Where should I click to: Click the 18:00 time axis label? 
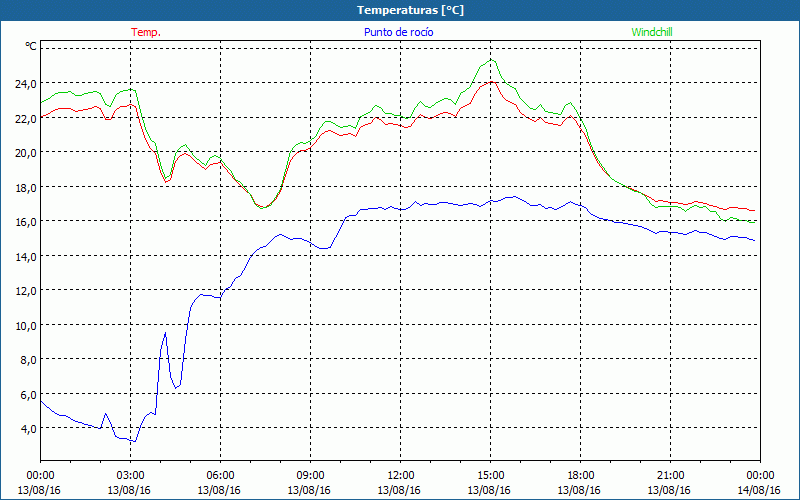581,476
